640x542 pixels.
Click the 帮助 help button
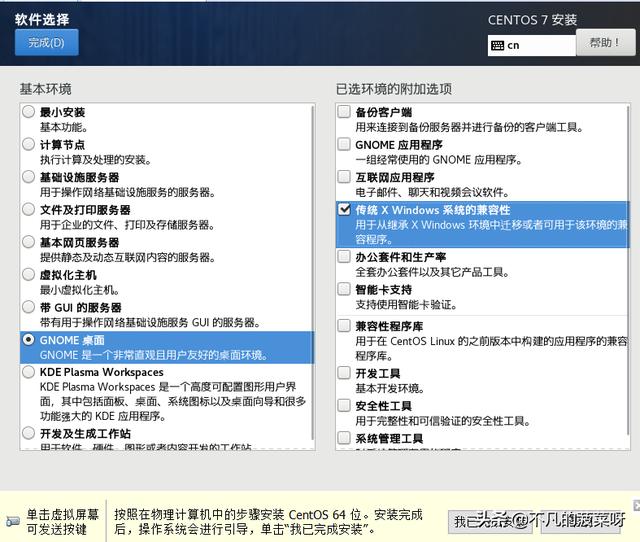point(603,43)
